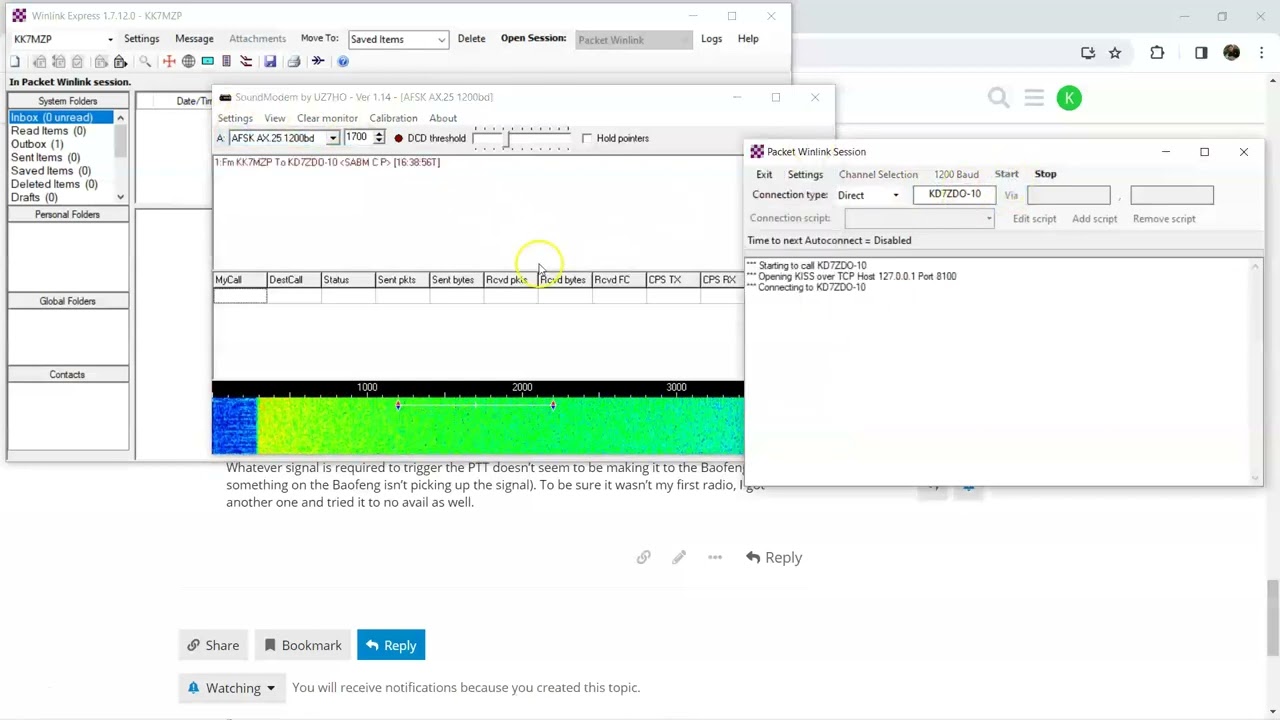Click the green K user avatar
The height and width of the screenshot is (720, 1280).
[1069, 98]
